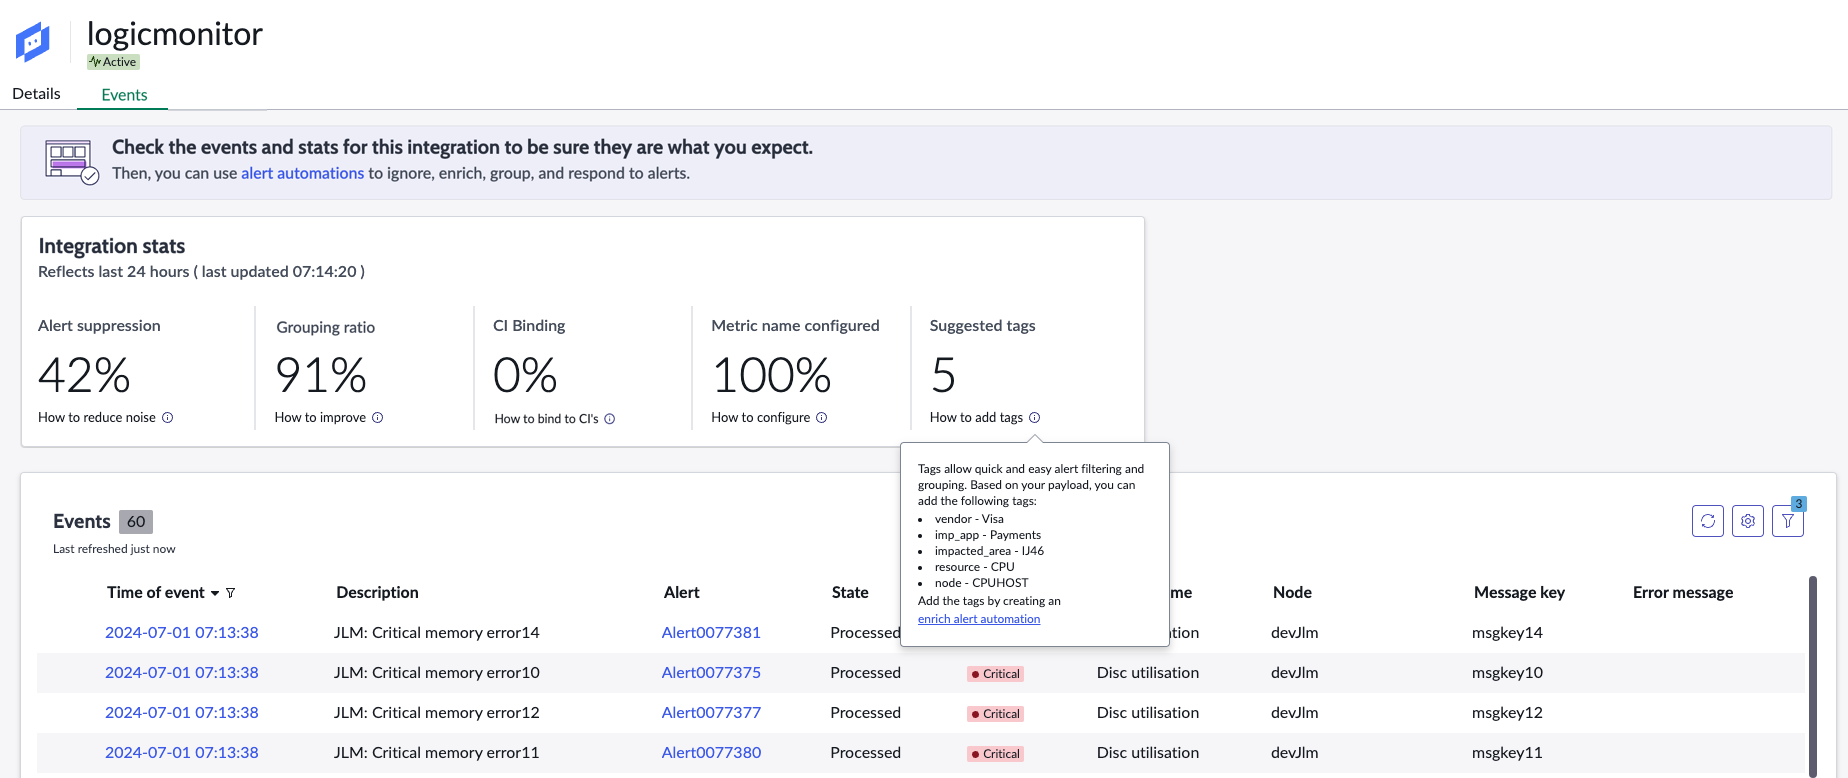Screen dimensions: 1848x778
Task: Click the description 'JLM: Critical memory error11'
Action: [437, 753]
